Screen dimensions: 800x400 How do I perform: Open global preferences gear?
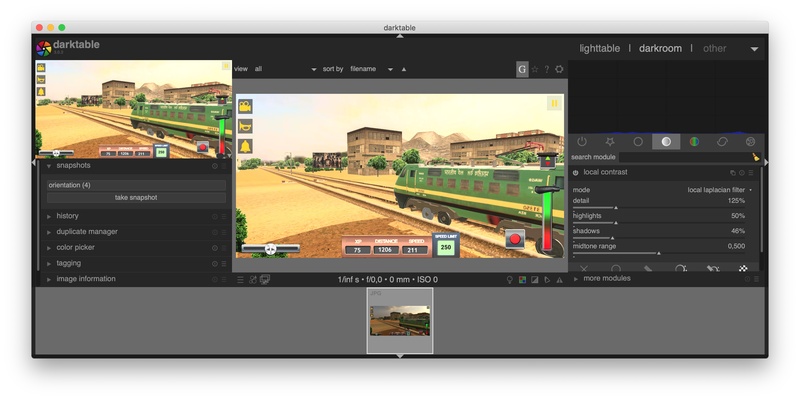click(559, 69)
